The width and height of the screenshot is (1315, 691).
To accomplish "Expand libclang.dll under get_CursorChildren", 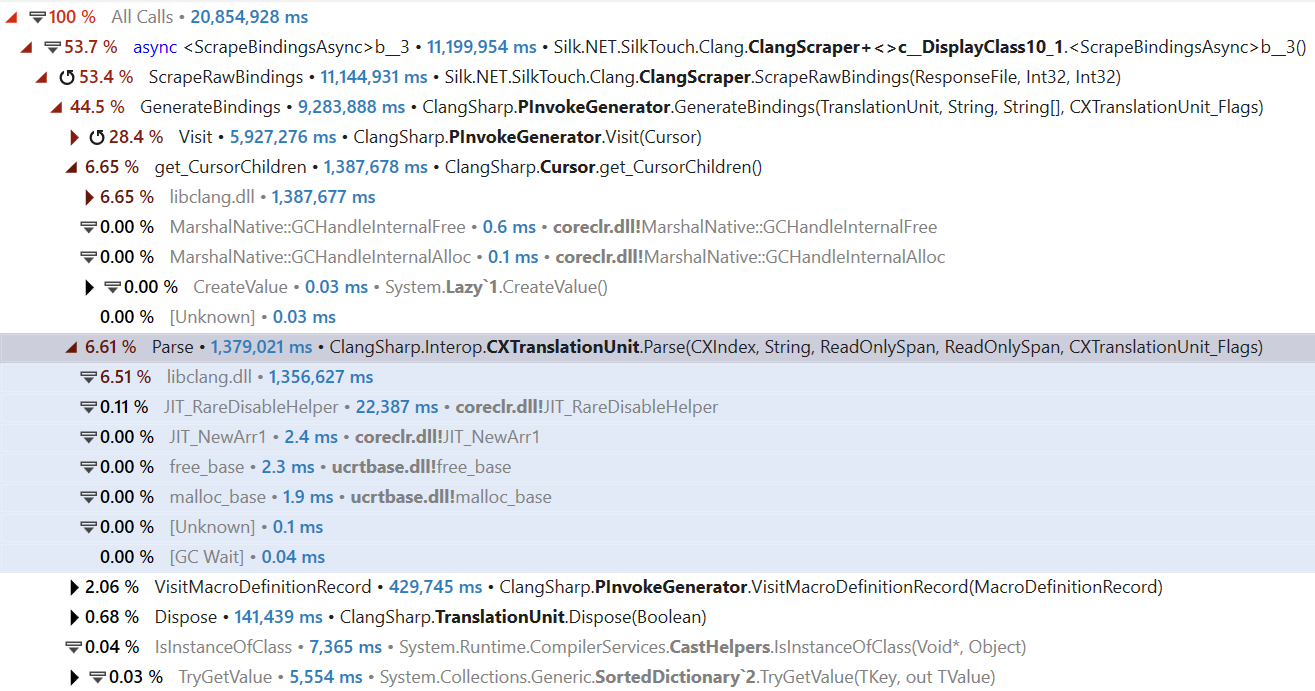I will [x=89, y=197].
